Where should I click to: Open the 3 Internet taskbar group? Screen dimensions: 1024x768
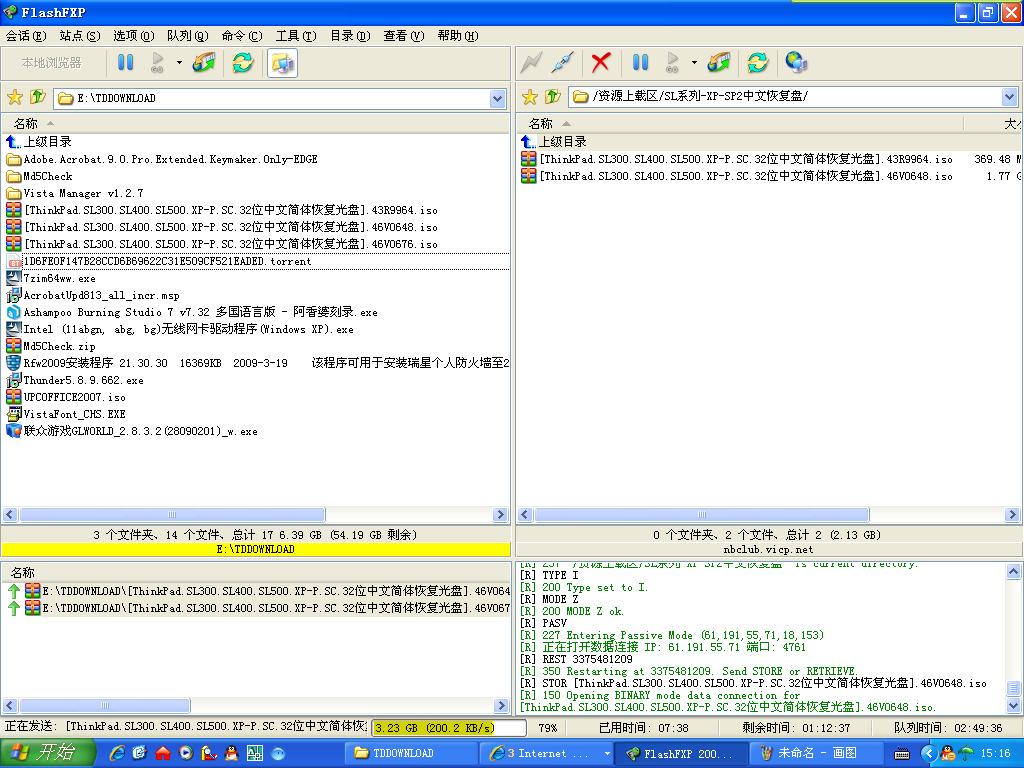click(546, 754)
